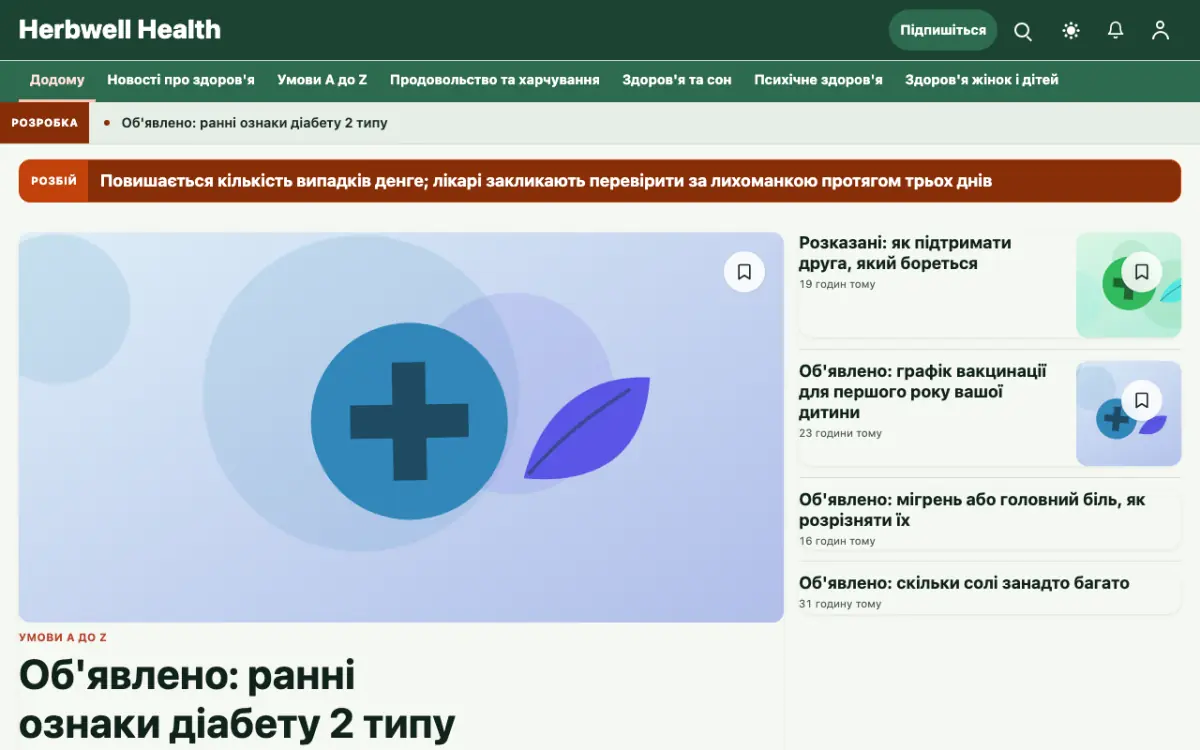
Task: Open main diabetes article hero image
Action: 401,428
